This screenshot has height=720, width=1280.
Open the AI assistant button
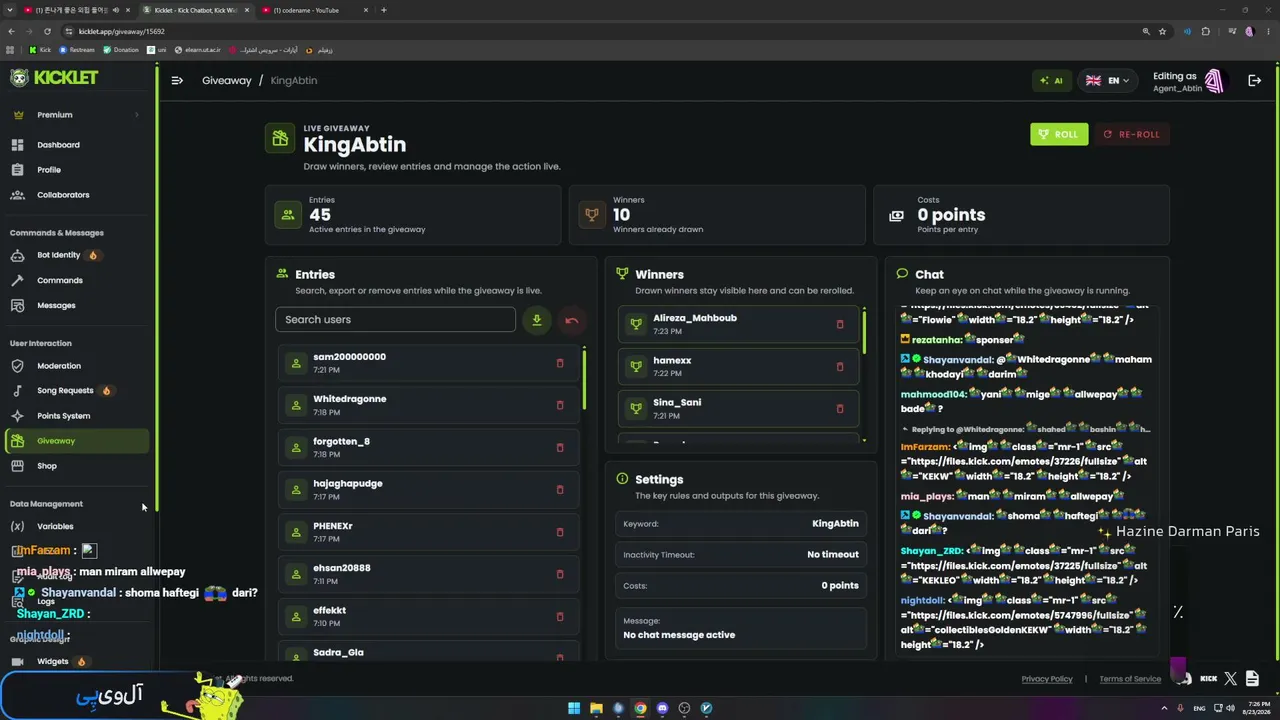click(x=1051, y=80)
